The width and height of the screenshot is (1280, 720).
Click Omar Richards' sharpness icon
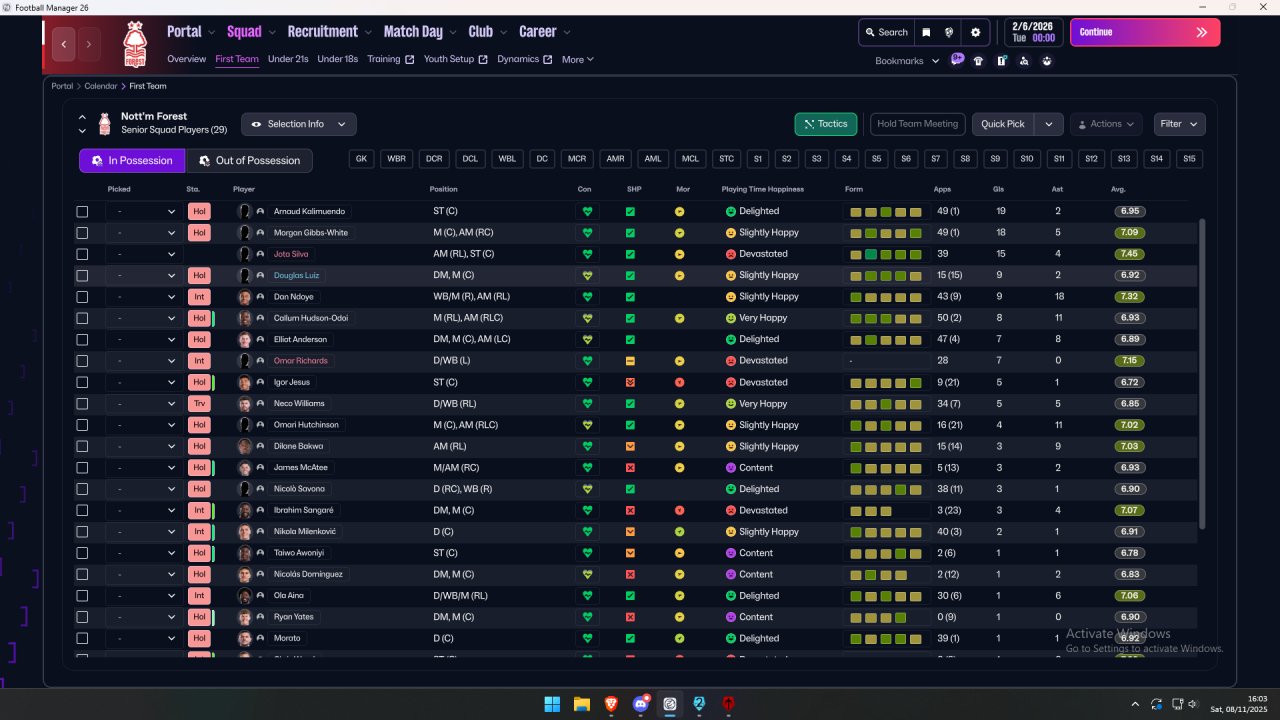coord(630,361)
